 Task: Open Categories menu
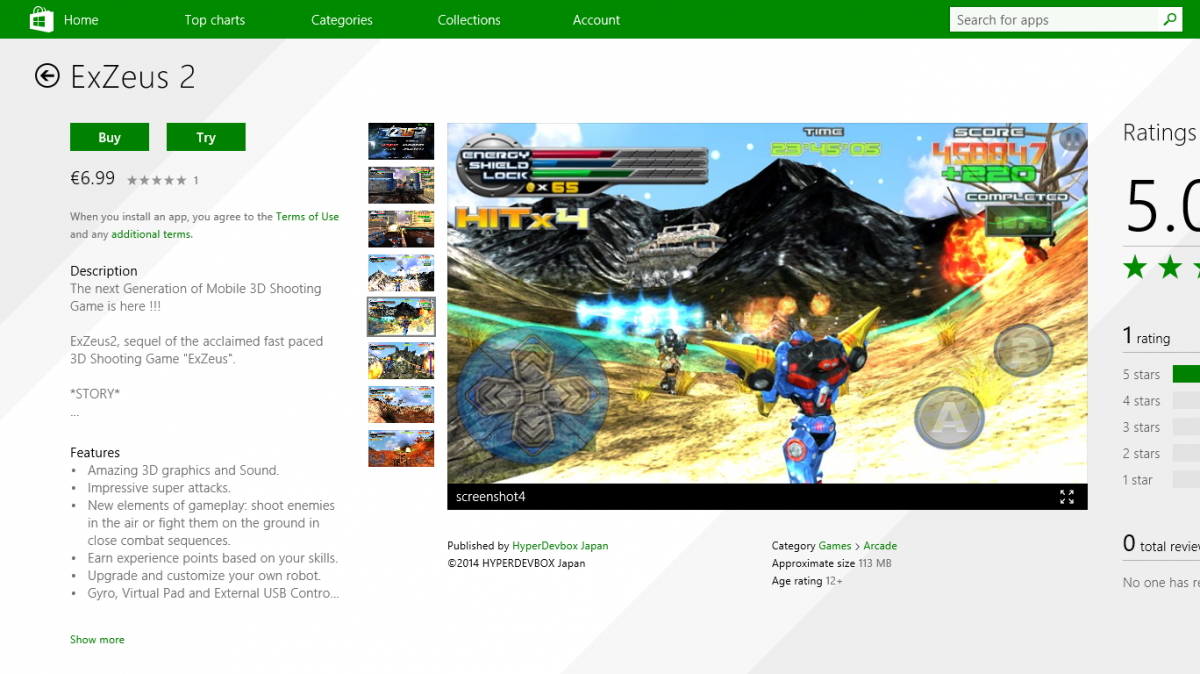(342, 20)
